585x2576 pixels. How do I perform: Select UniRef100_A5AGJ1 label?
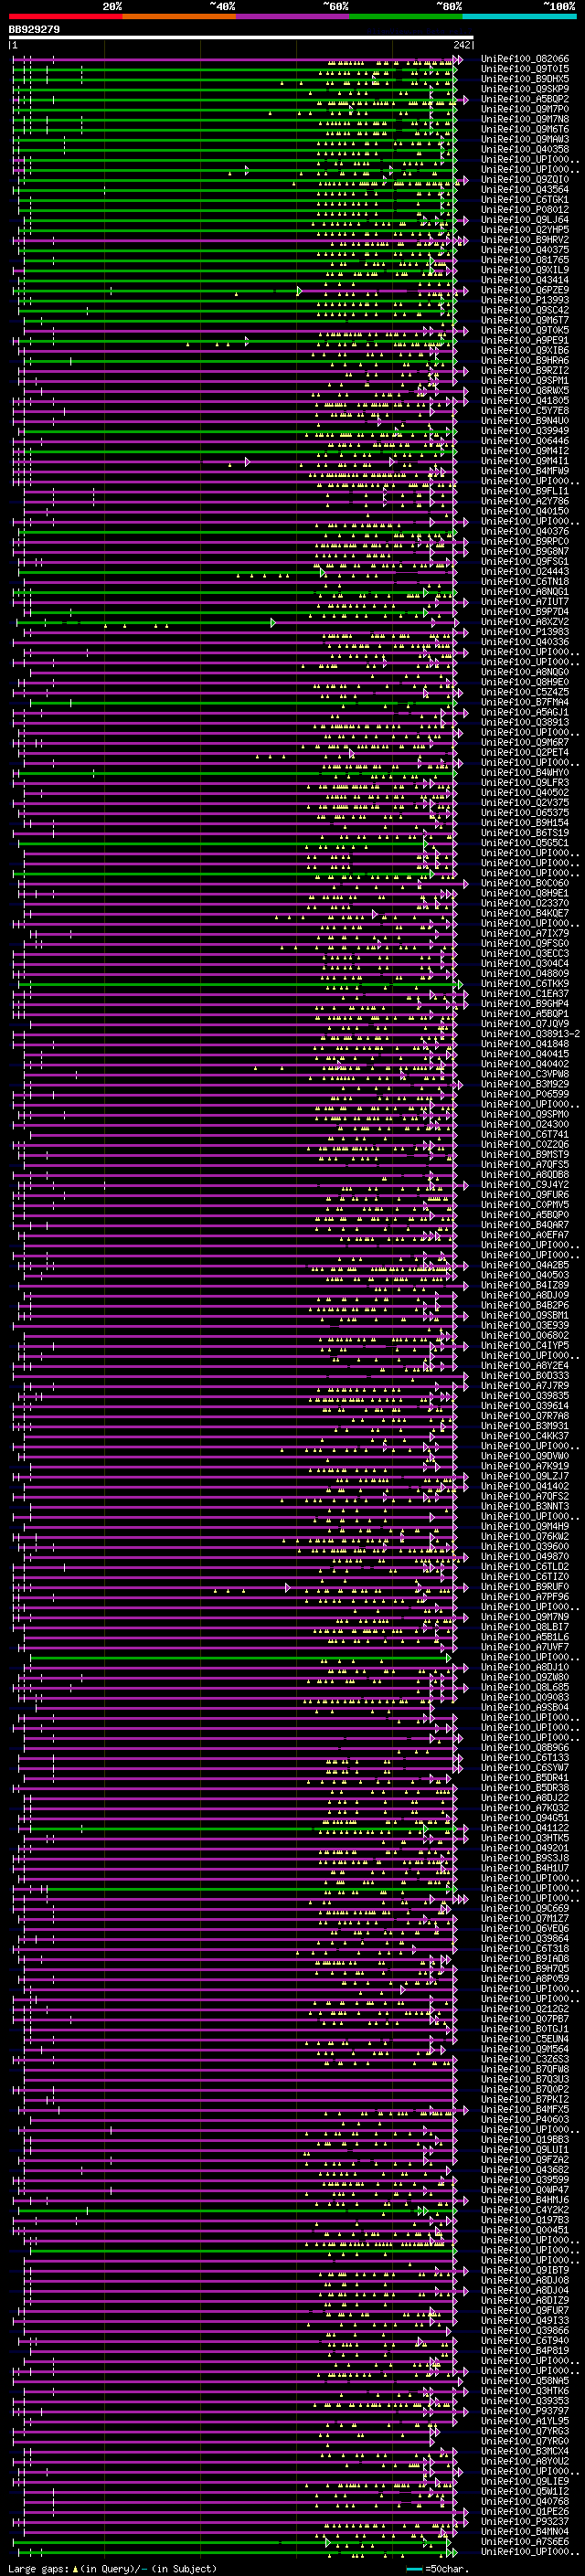pyautogui.click(x=525, y=712)
